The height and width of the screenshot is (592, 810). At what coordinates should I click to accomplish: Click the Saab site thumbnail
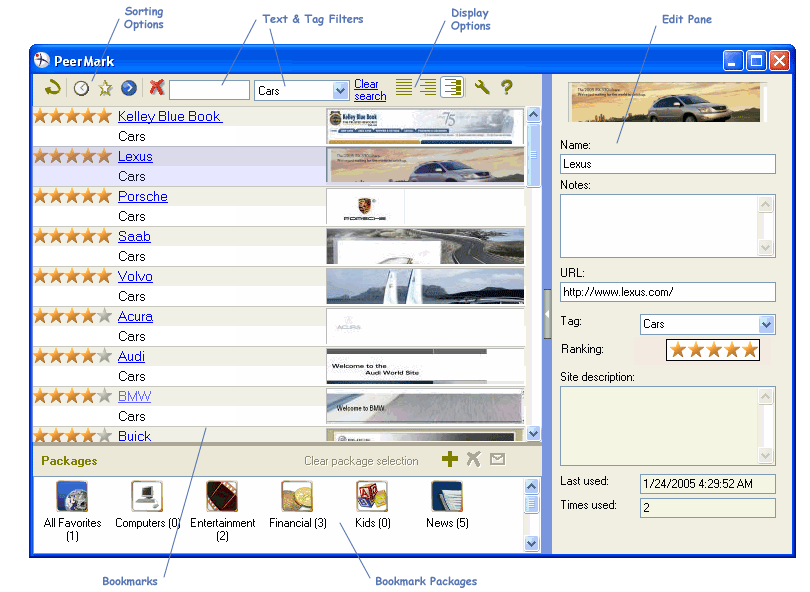point(425,246)
